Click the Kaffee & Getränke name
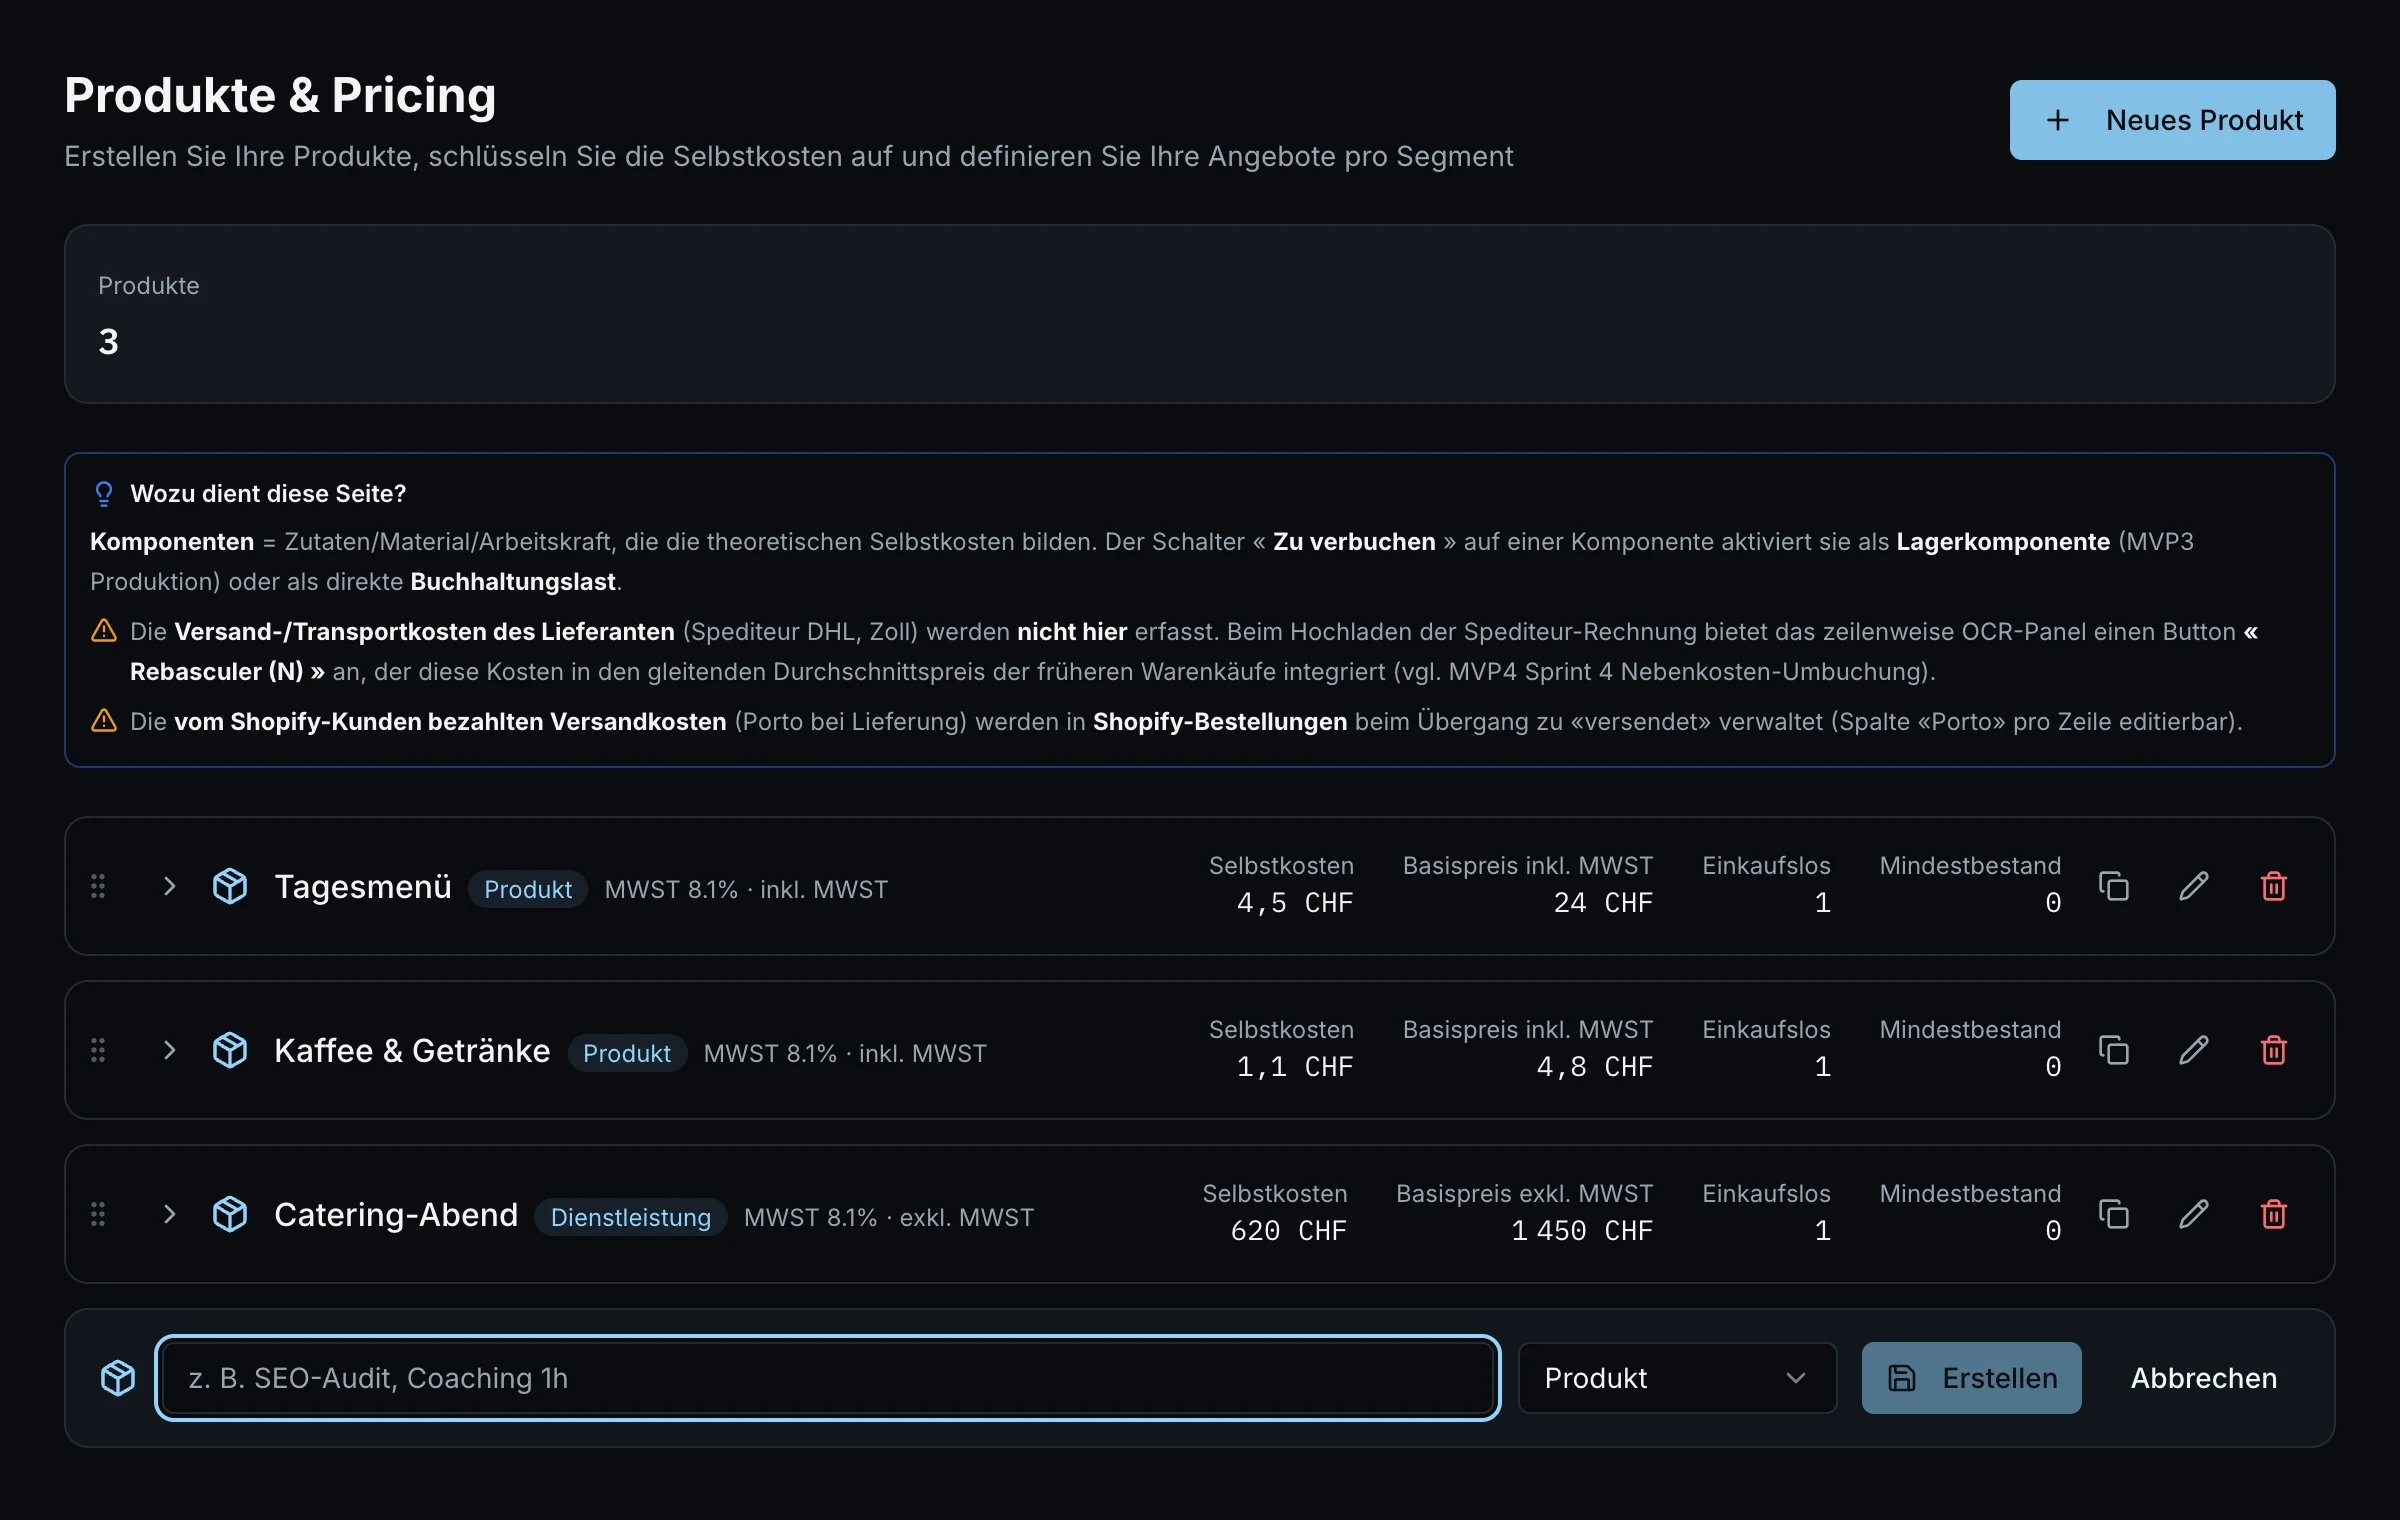The height and width of the screenshot is (1520, 2400). pos(412,1051)
